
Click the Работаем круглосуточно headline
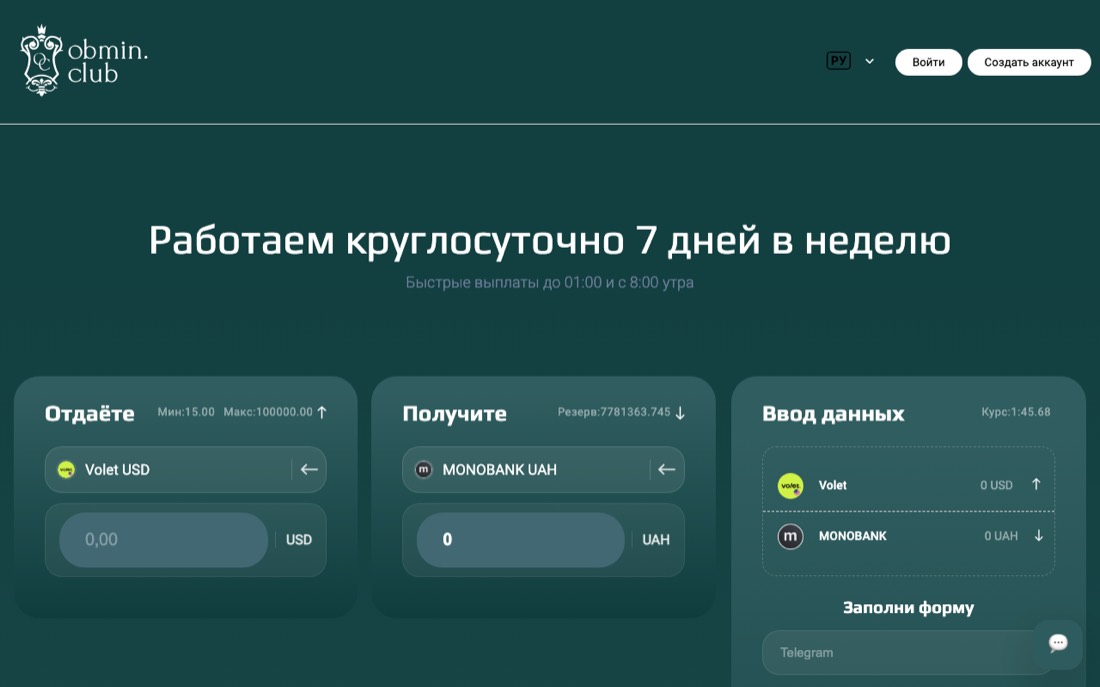point(549,241)
